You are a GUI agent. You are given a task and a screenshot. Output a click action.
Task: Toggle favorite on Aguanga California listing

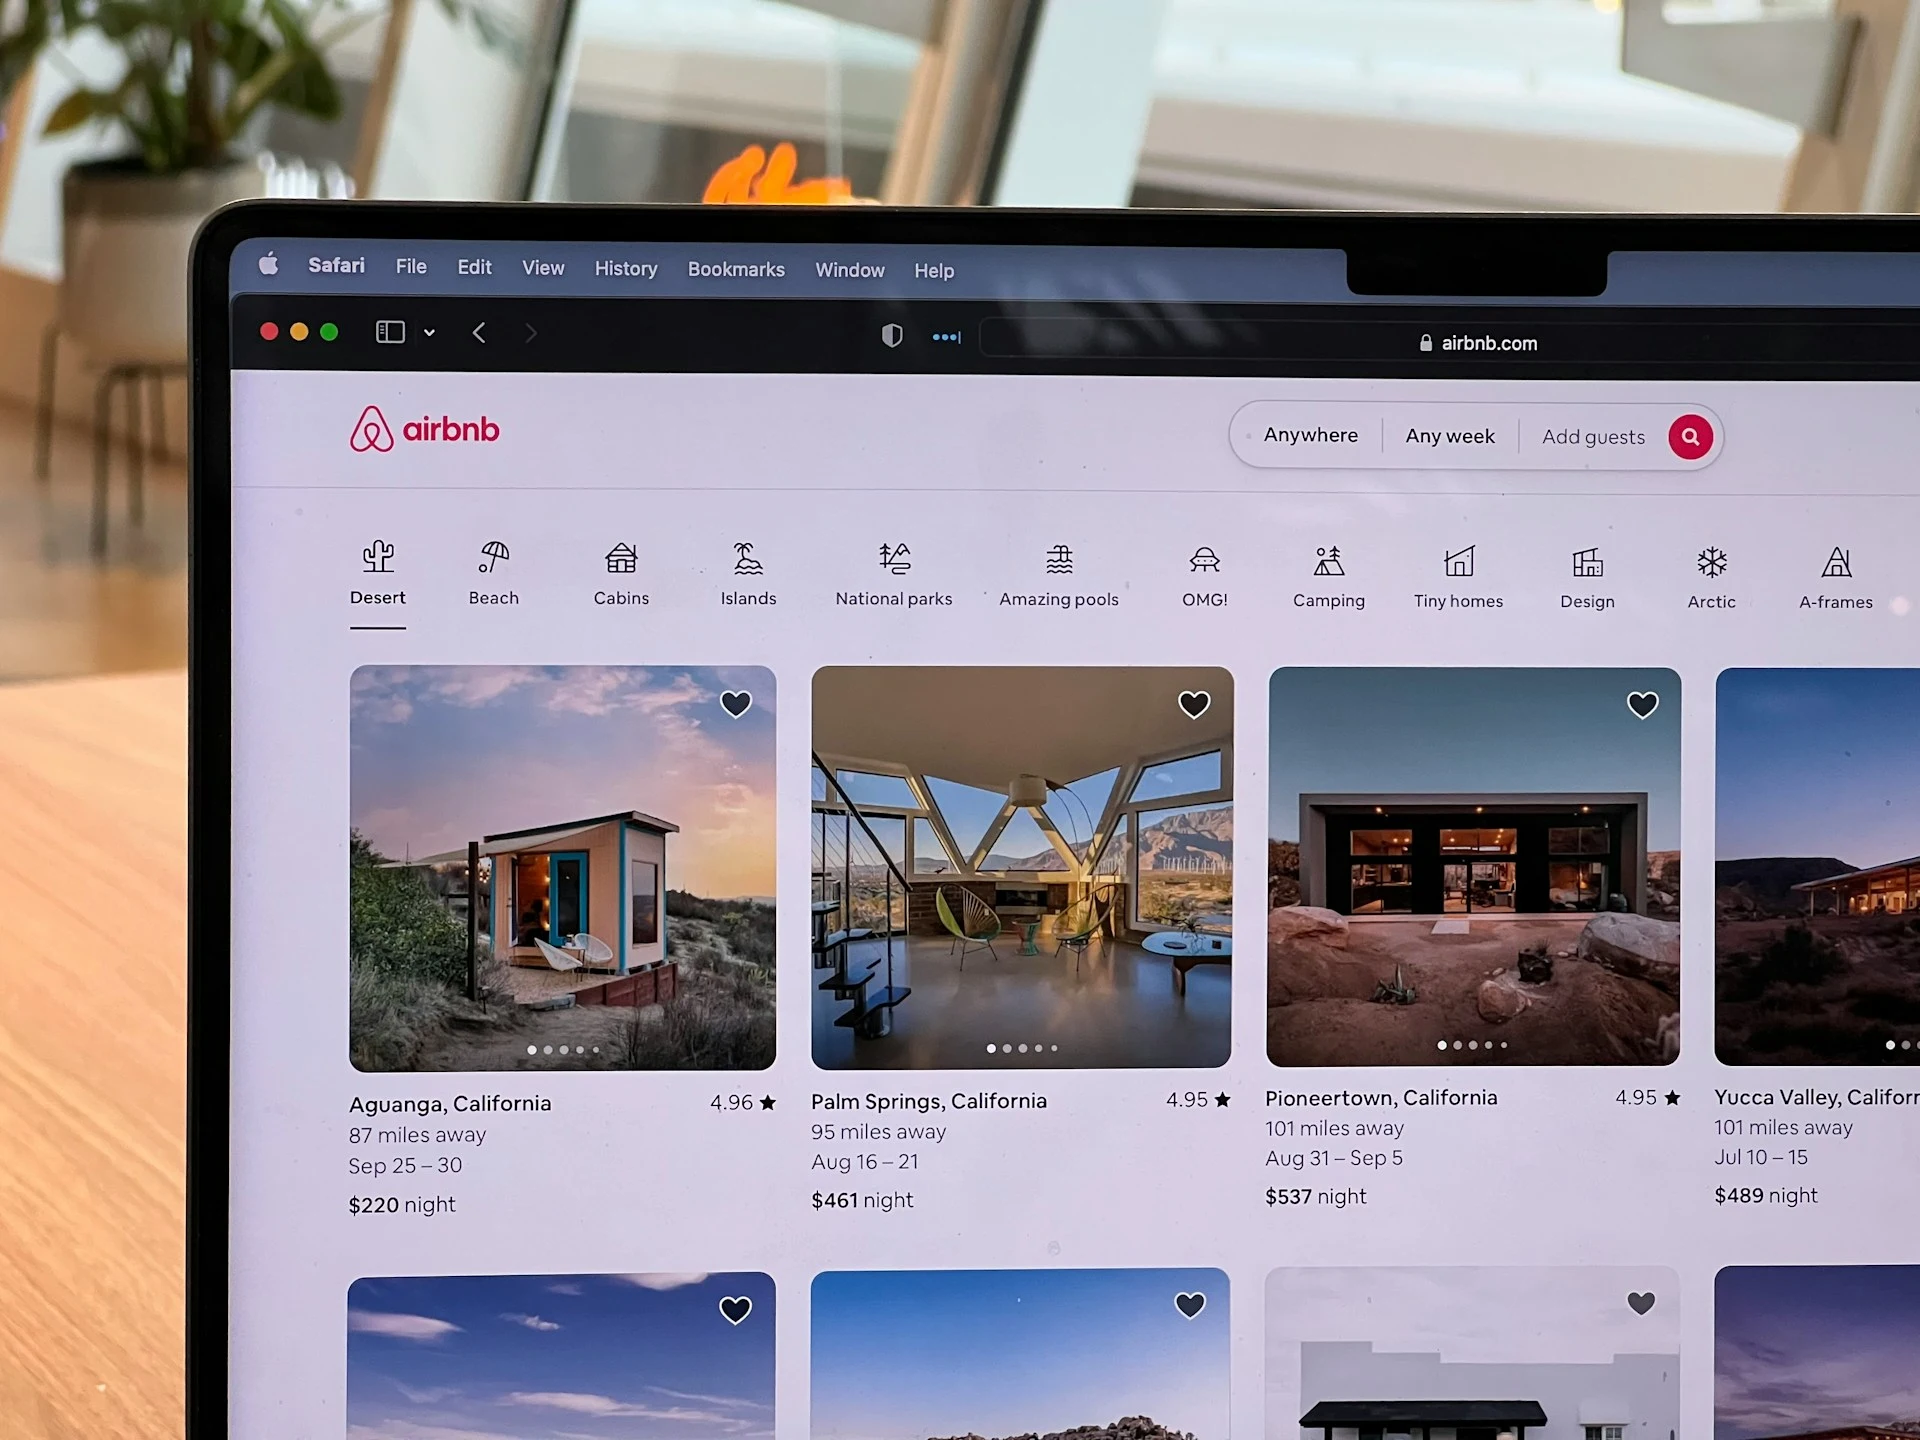(x=736, y=703)
